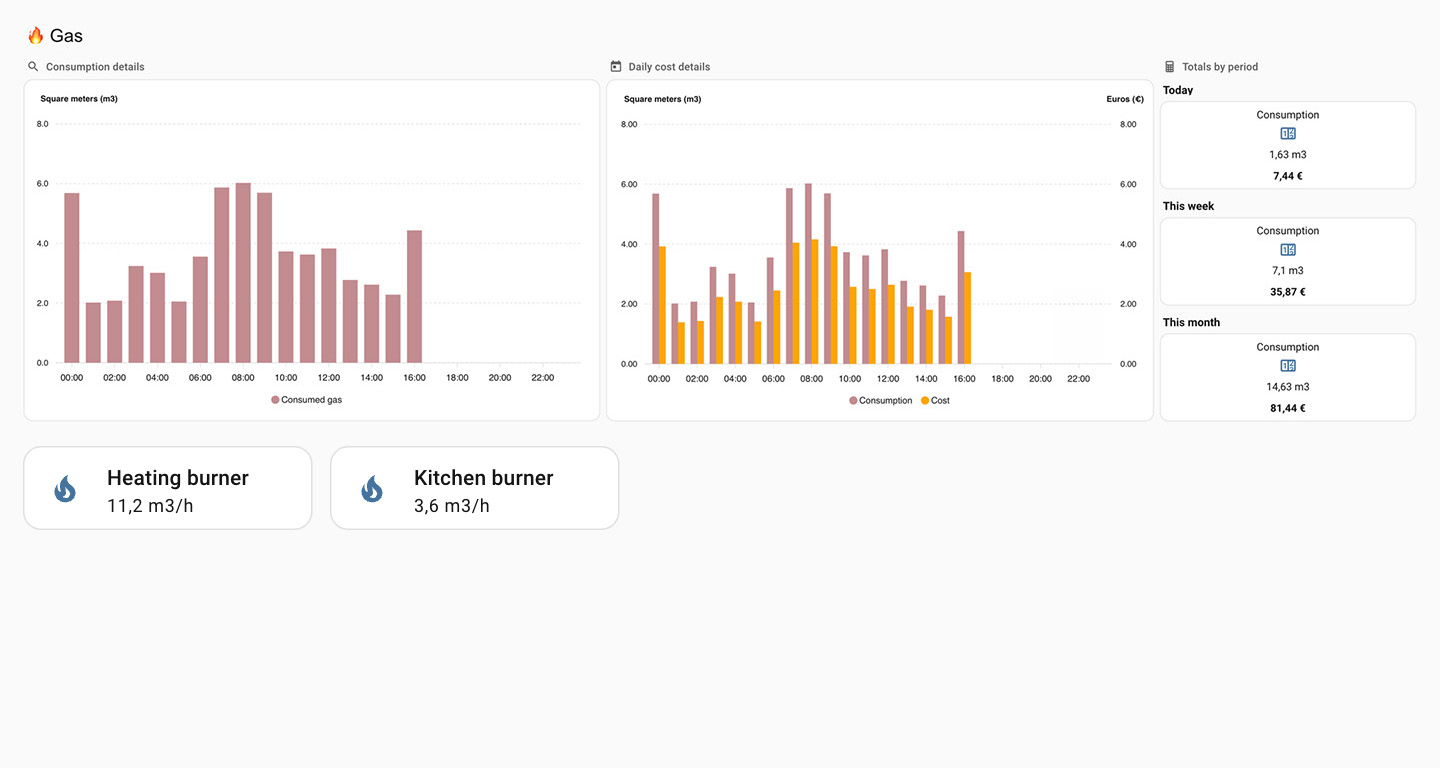The image size is (1440, 768).
Task: Click the counter icon in the Today card
Action: [x=1288, y=134]
